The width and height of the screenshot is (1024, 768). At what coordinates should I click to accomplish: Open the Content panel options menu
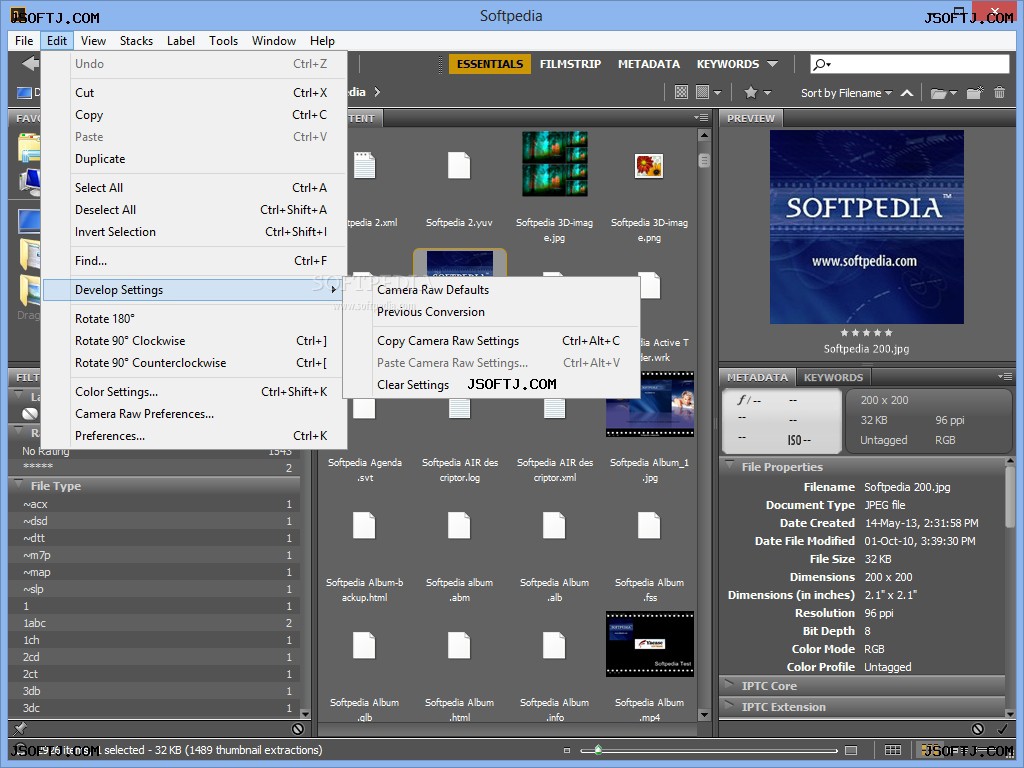click(x=701, y=118)
